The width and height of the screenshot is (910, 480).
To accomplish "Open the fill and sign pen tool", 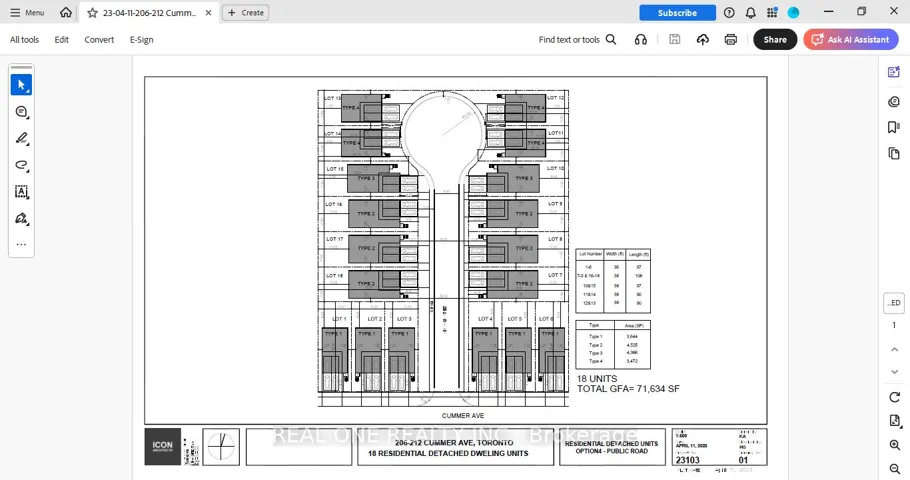I will point(21,218).
